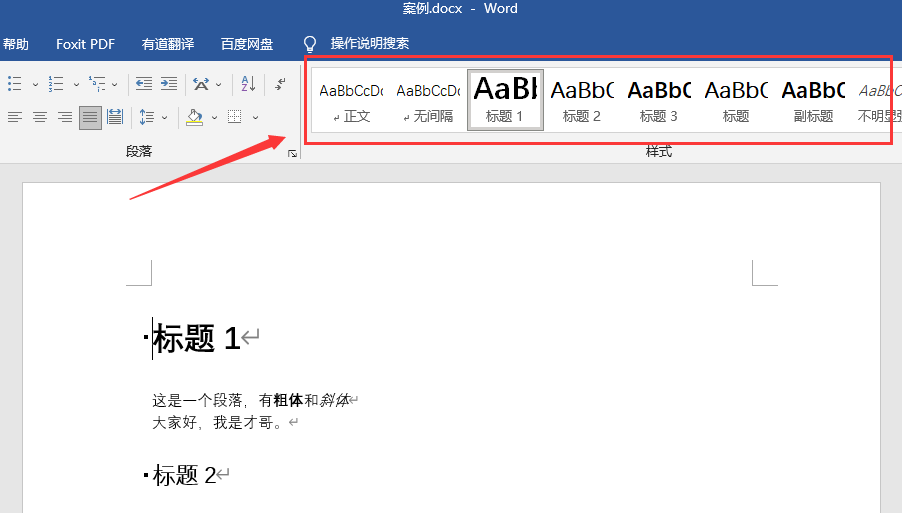Screen dimensions: 902x513
Task: Click 操作说明搜索 search box
Action: (370, 43)
